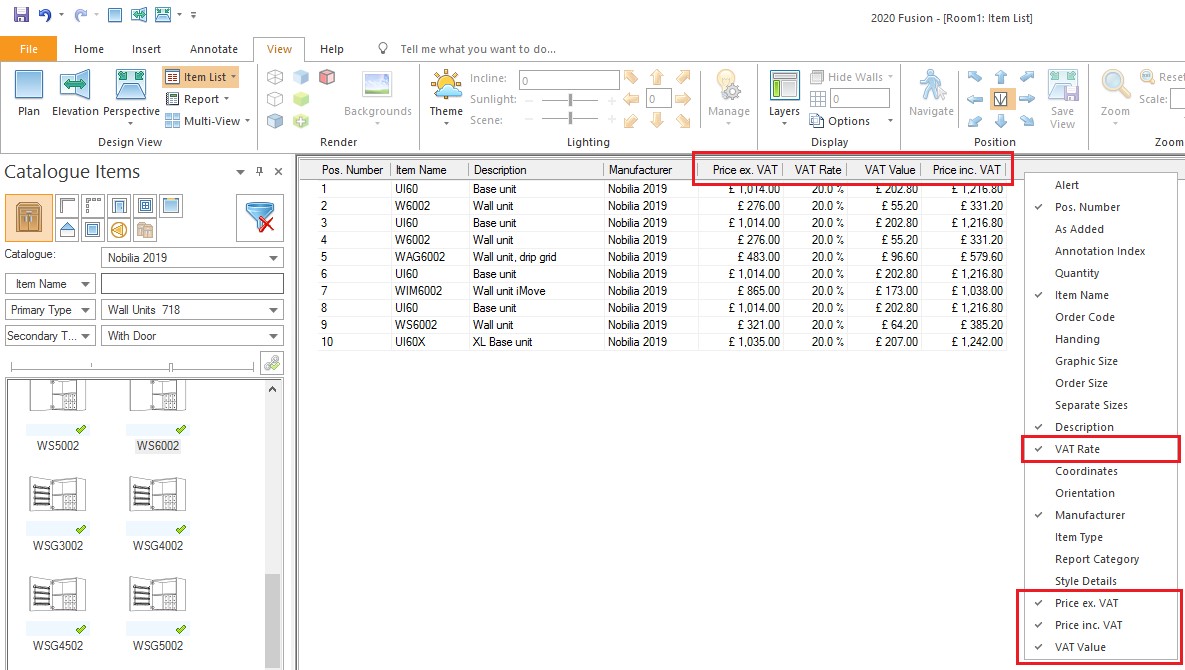Viewport: 1185px width, 670px height.
Task: Click the catalogue thumbnail size slider
Action: click(171, 367)
